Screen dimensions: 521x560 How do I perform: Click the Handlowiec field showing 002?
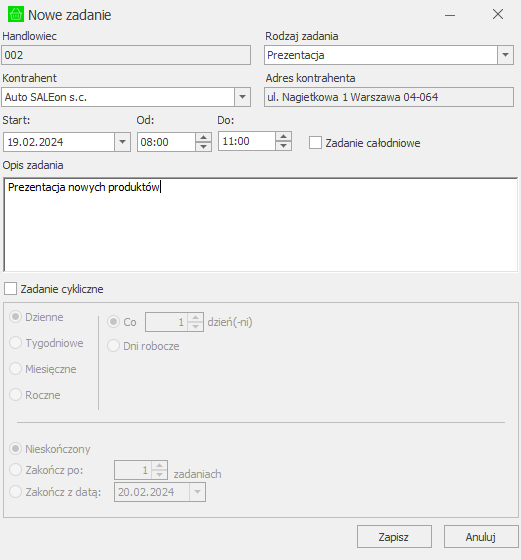point(126,55)
